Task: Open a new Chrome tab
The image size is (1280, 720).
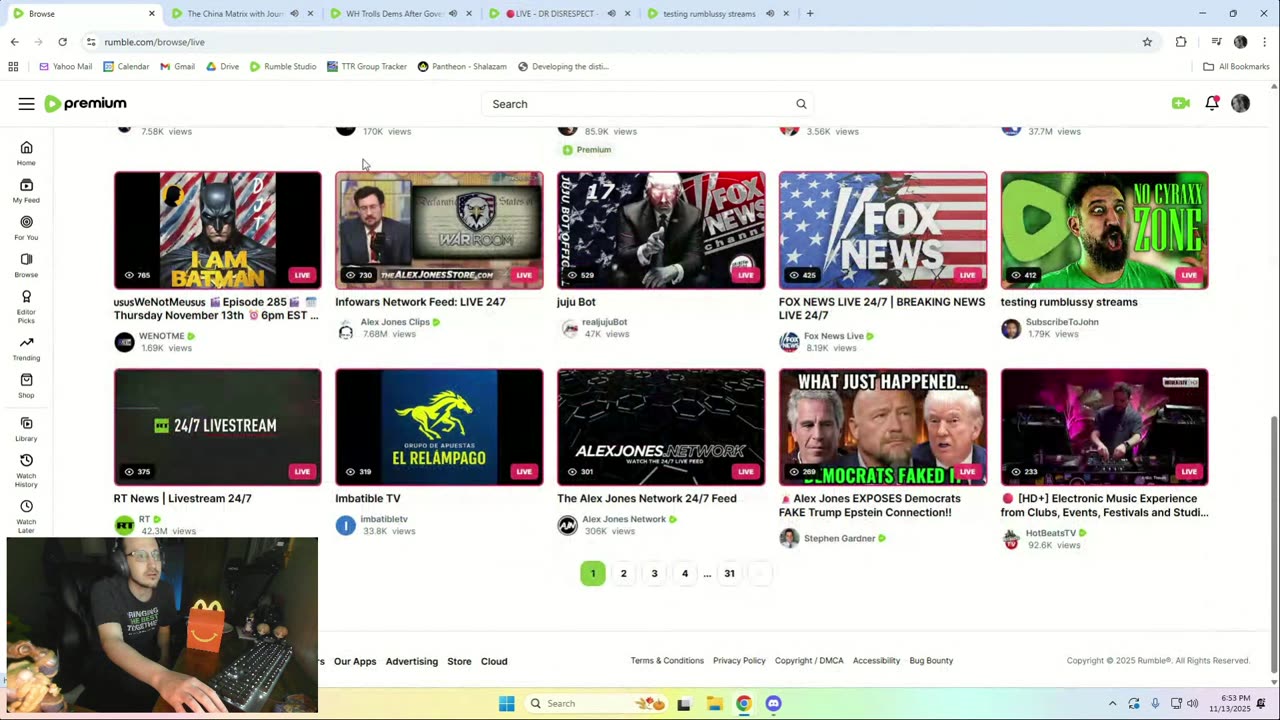Action: 810,14
